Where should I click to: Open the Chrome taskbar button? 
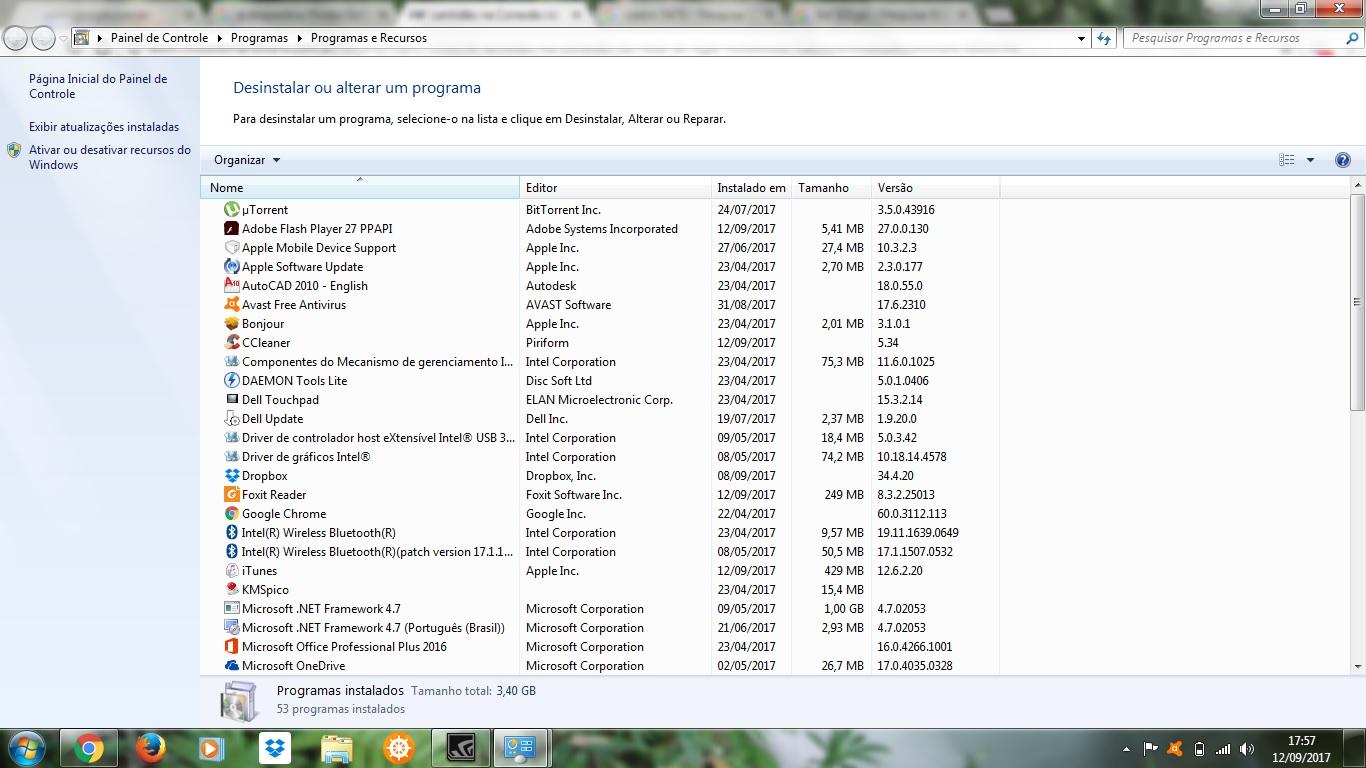point(88,748)
